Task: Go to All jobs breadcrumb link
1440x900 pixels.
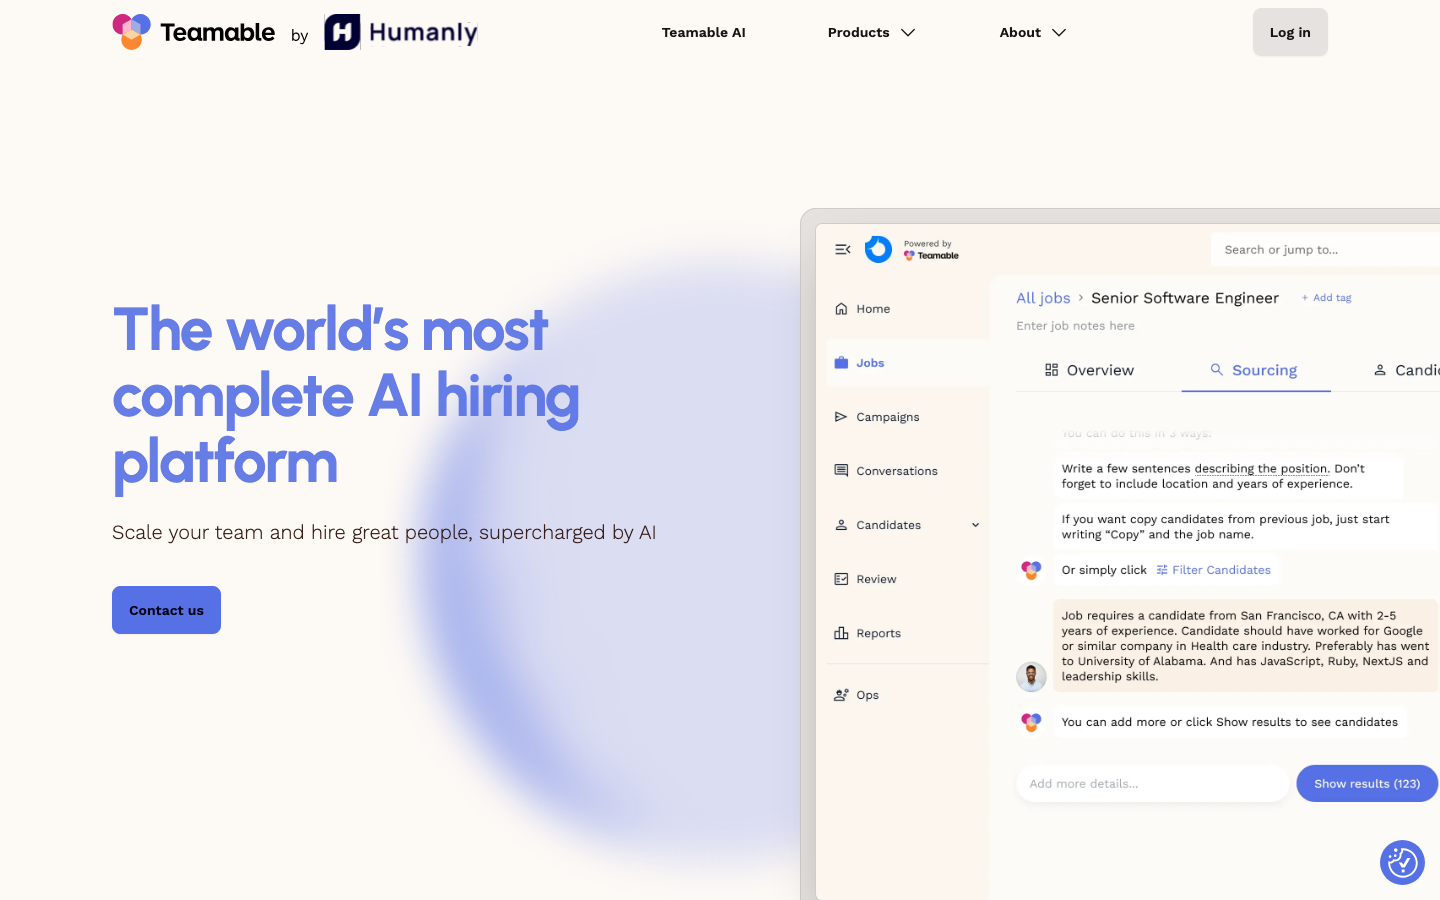Action: [x=1043, y=298]
